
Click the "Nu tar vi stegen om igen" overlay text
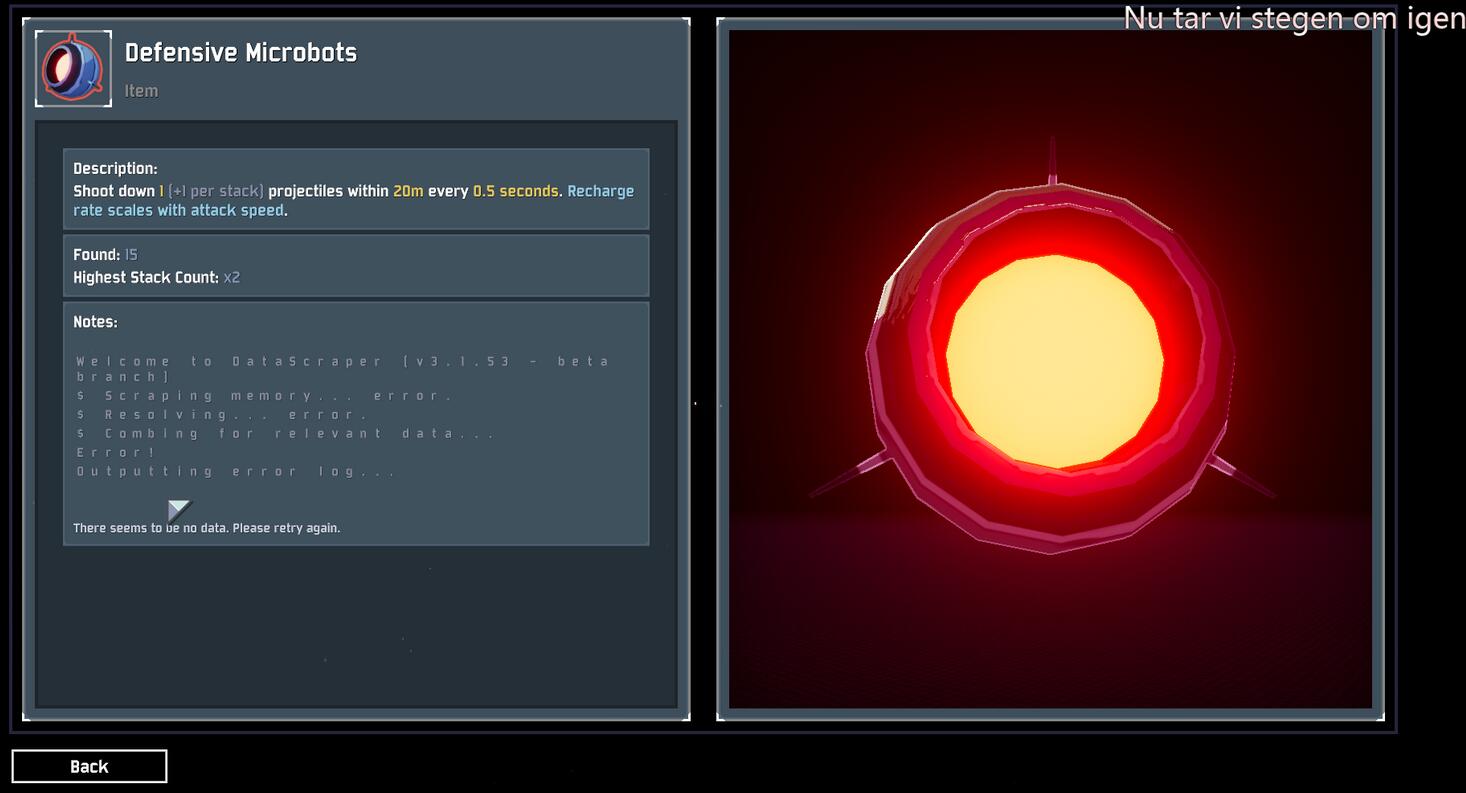1293,18
